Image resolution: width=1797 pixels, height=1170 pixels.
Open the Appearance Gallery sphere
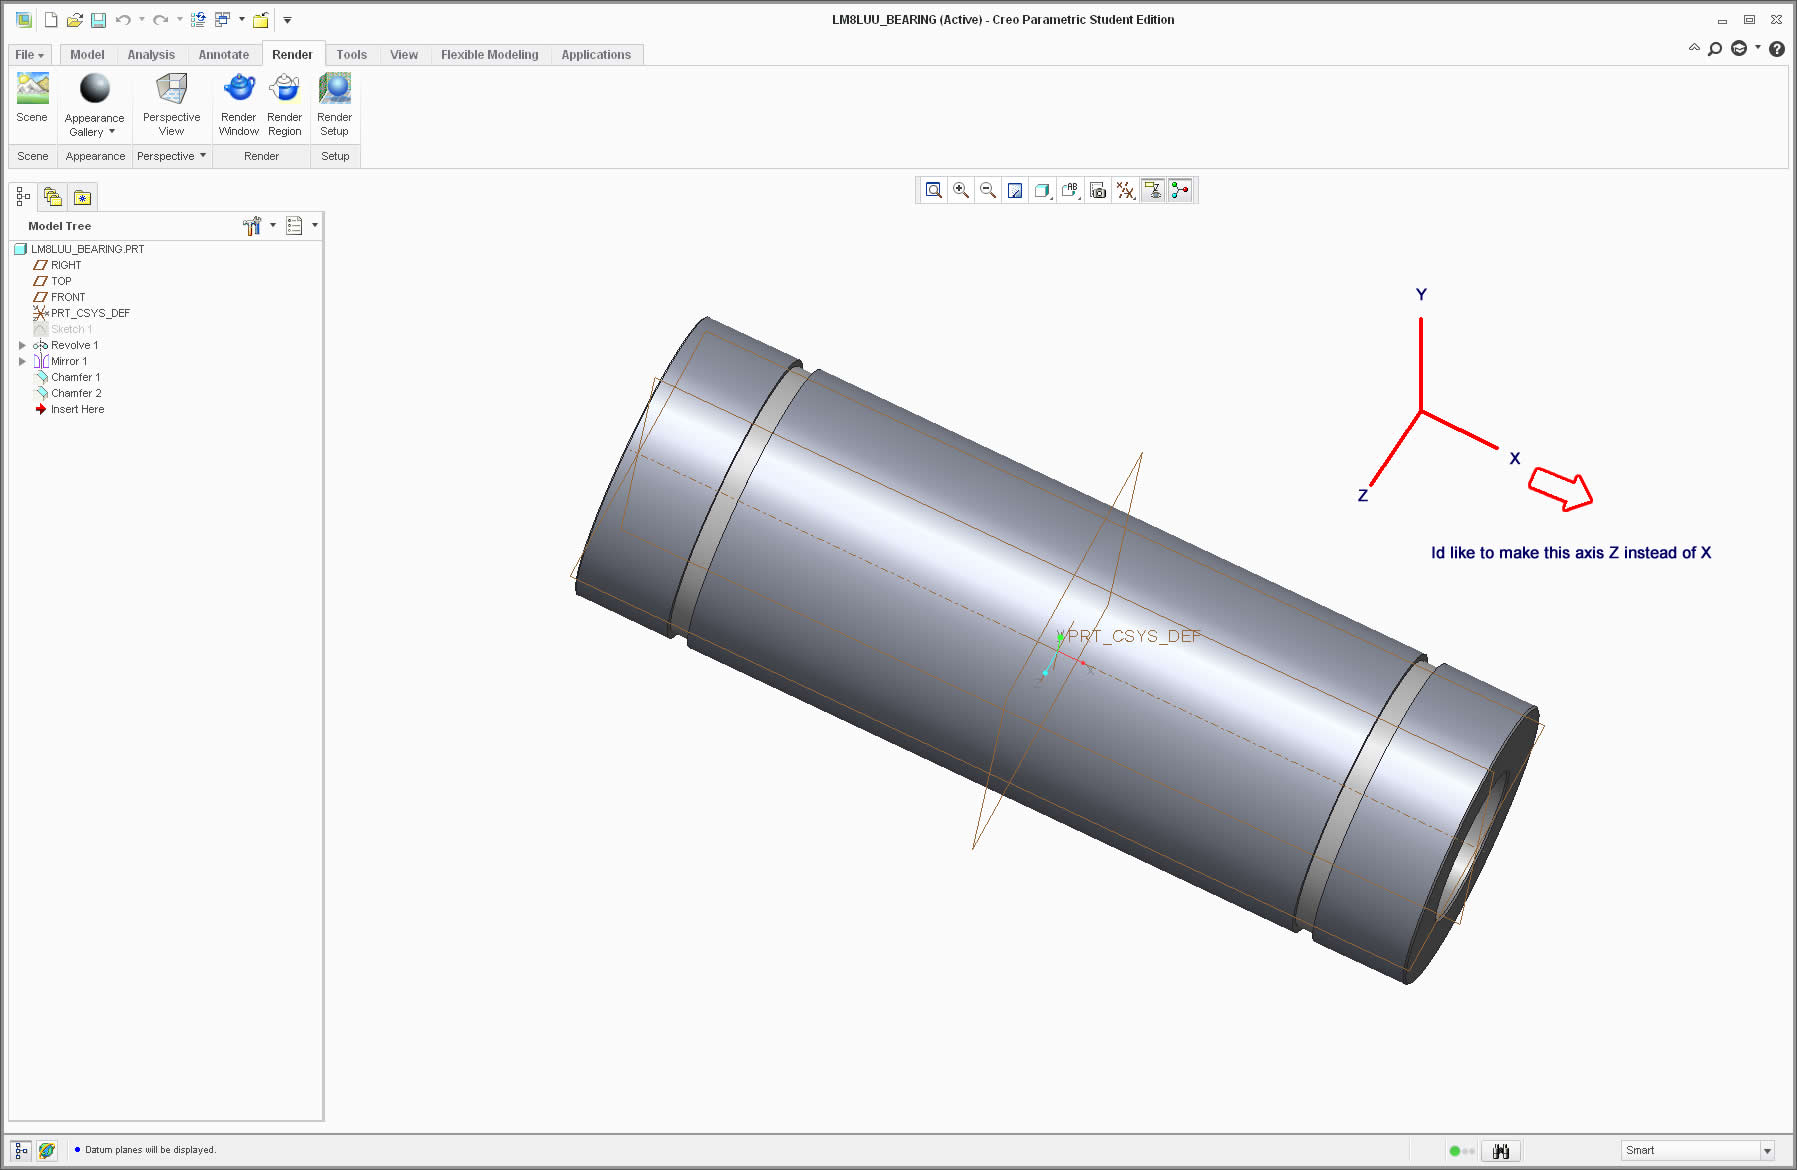click(x=95, y=105)
